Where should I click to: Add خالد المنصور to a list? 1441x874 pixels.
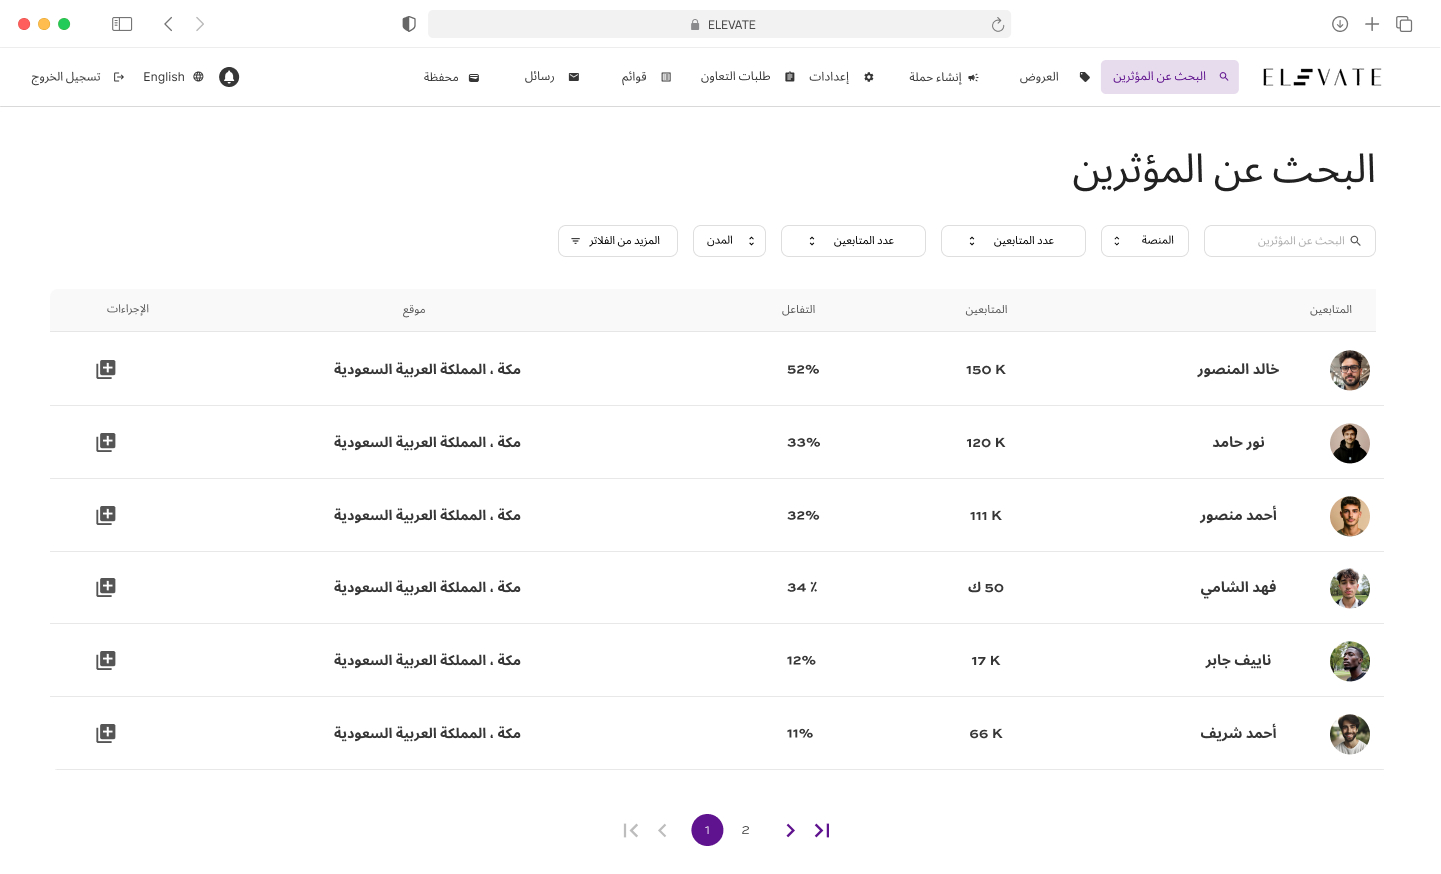point(106,369)
